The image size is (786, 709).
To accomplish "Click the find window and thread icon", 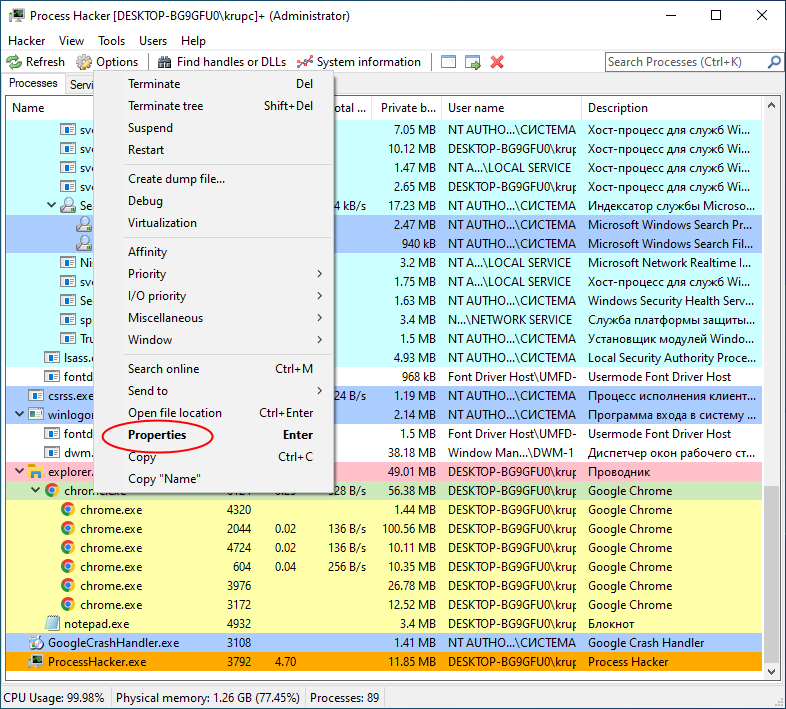I will 472,62.
